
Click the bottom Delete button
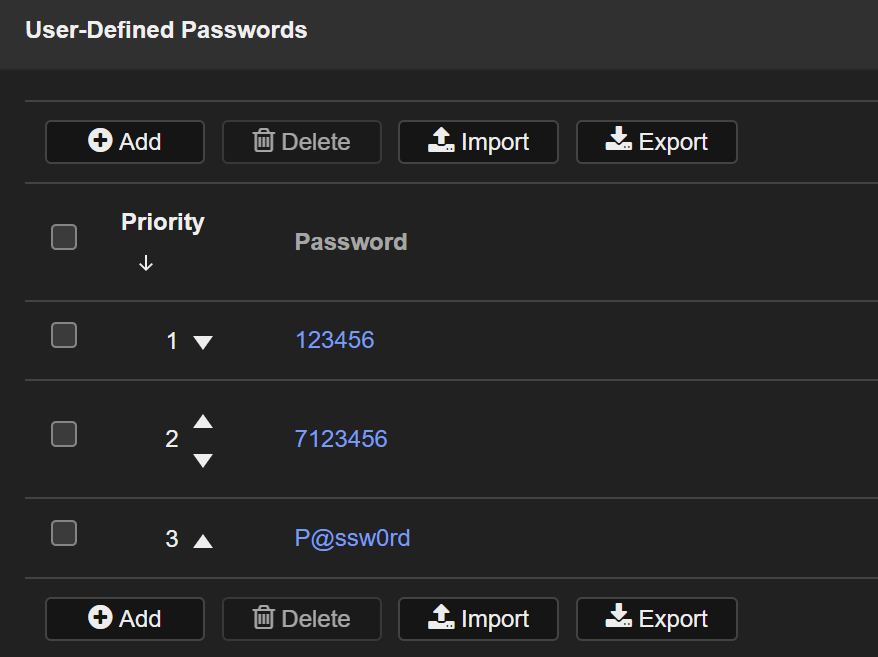pos(301,619)
